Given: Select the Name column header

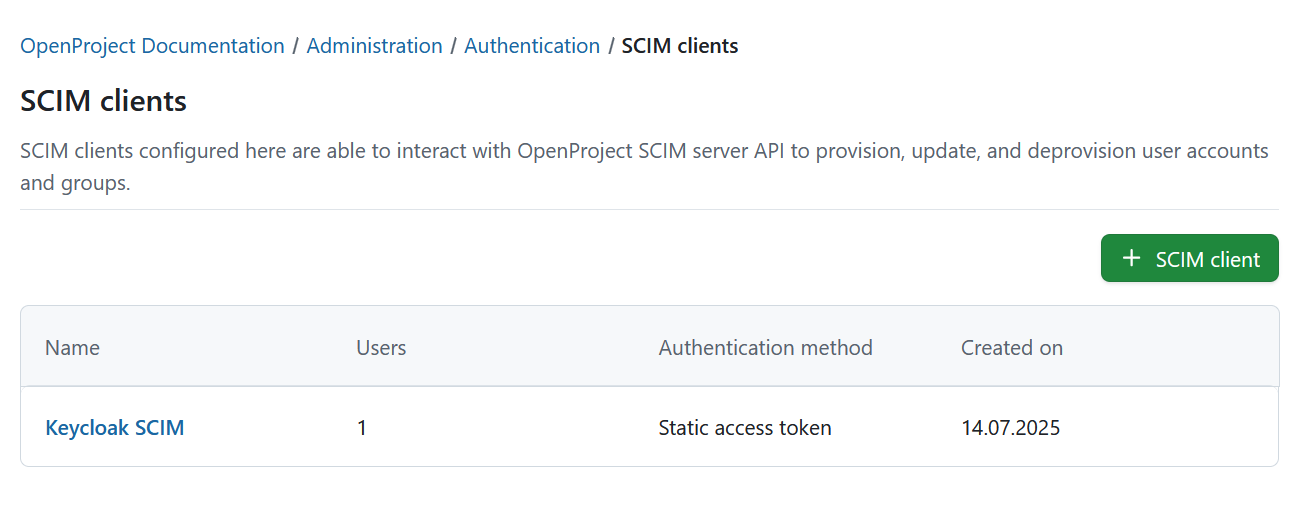Looking at the screenshot, I should tap(72, 348).
